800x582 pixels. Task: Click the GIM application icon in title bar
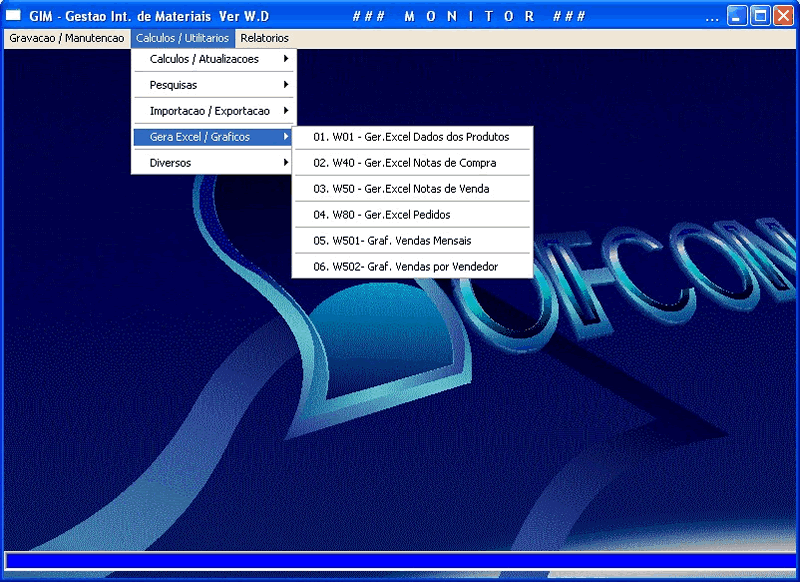pyautogui.click(x=13, y=16)
